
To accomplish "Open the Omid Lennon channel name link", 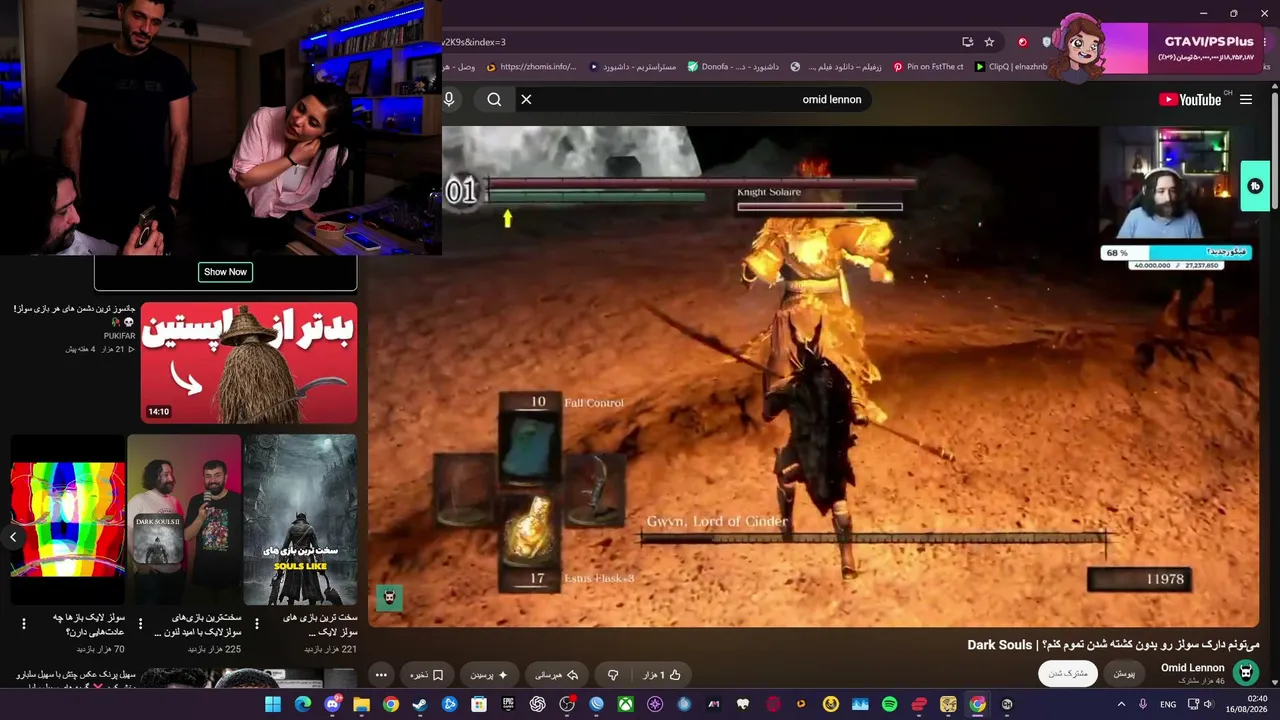I will tap(1193, 668).
